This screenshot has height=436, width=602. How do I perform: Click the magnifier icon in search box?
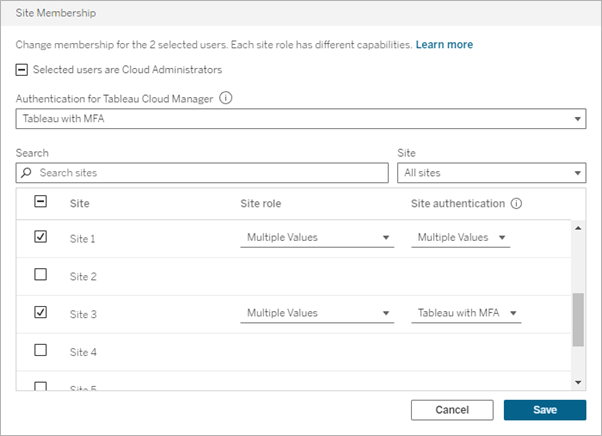tap(27, 173)
